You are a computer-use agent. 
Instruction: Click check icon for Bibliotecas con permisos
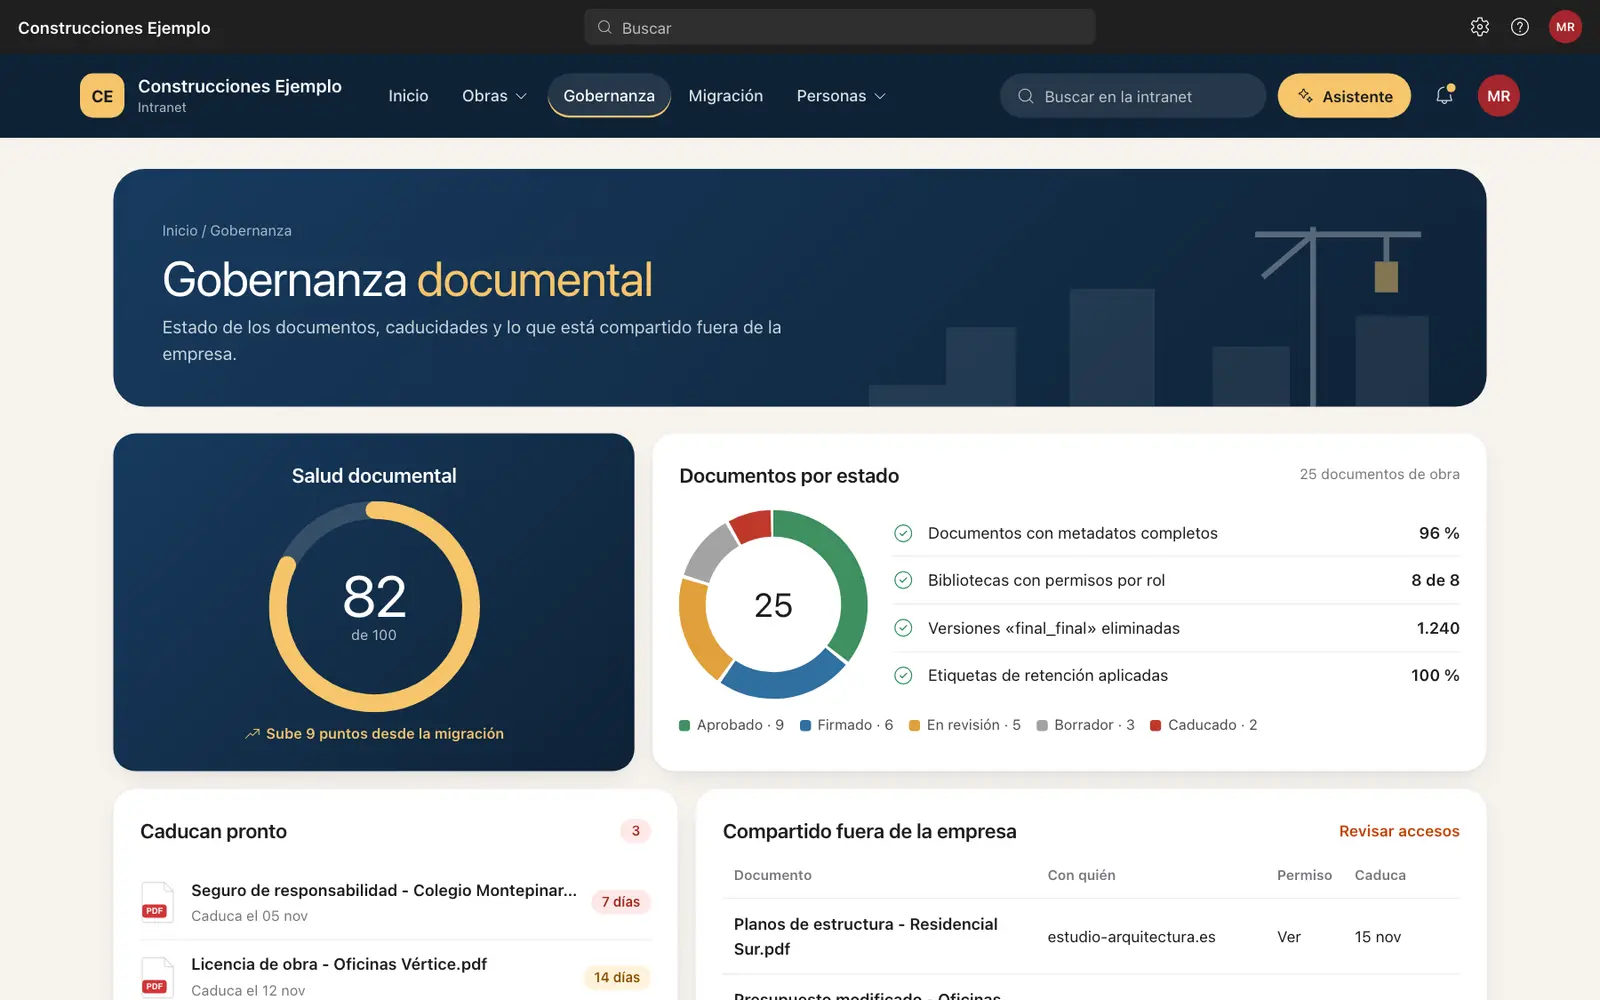pyautogui.click(x=903, y=580)
